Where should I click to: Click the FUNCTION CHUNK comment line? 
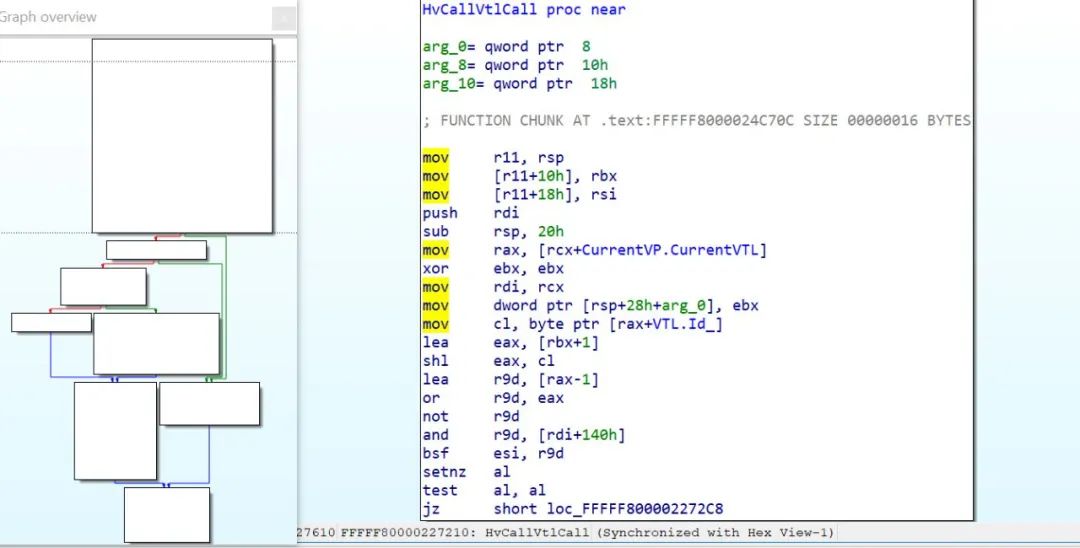pyautogui.click(x=696, y=121)
